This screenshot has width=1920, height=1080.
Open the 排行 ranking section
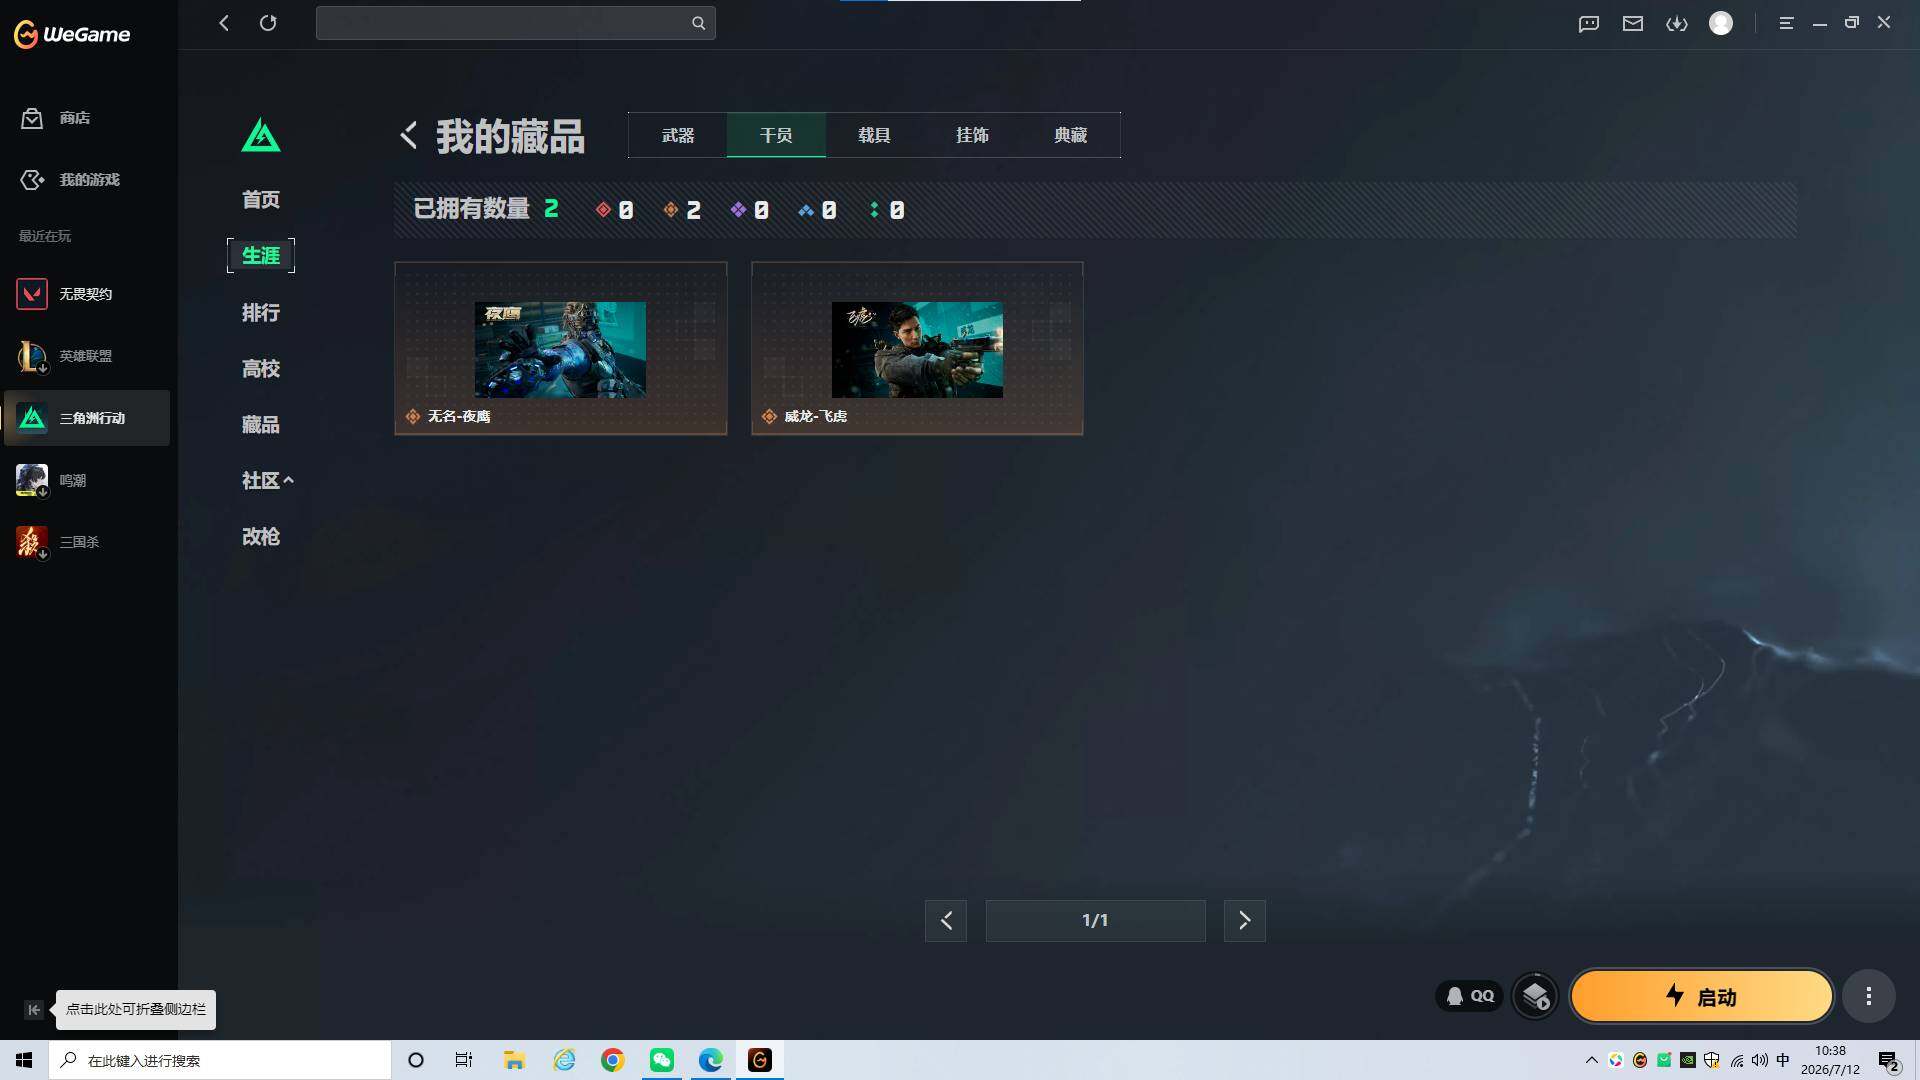[x=261, y=313]
